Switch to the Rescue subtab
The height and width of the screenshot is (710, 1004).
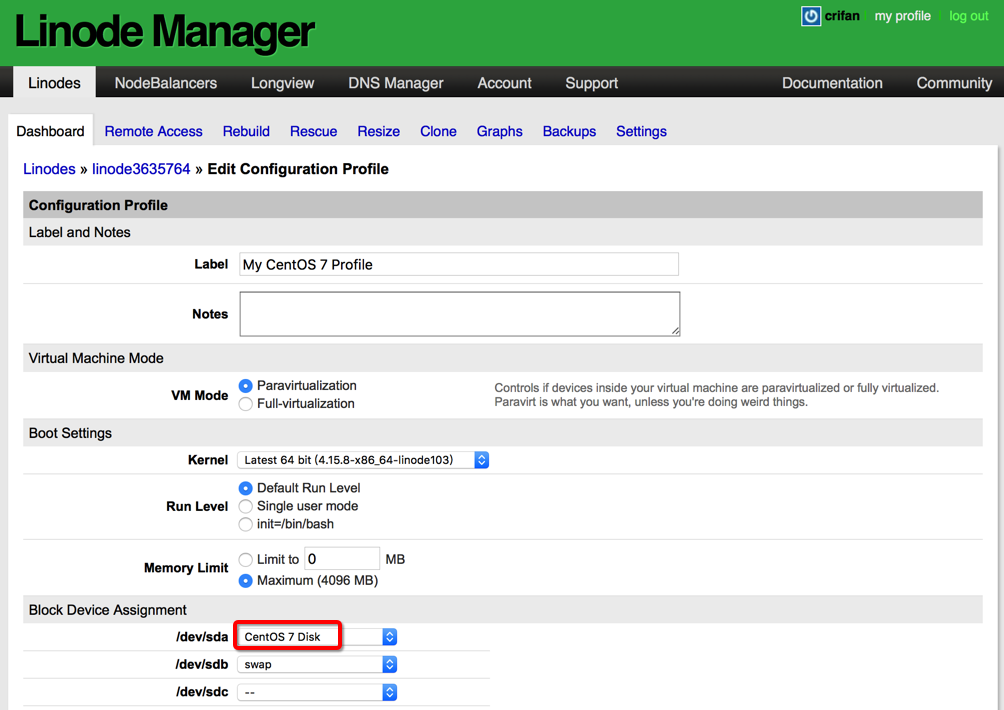pyautogui.click(x=313, y=131)
